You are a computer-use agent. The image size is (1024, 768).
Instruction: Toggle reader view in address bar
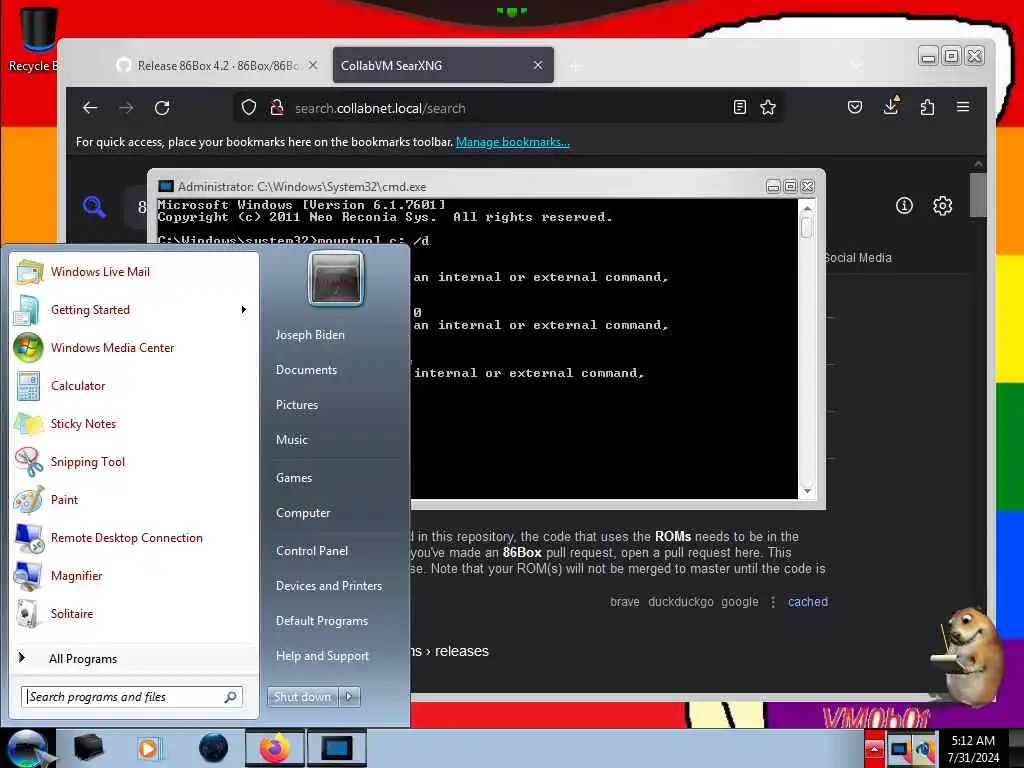pyautogui.click(x=740, y=107)
